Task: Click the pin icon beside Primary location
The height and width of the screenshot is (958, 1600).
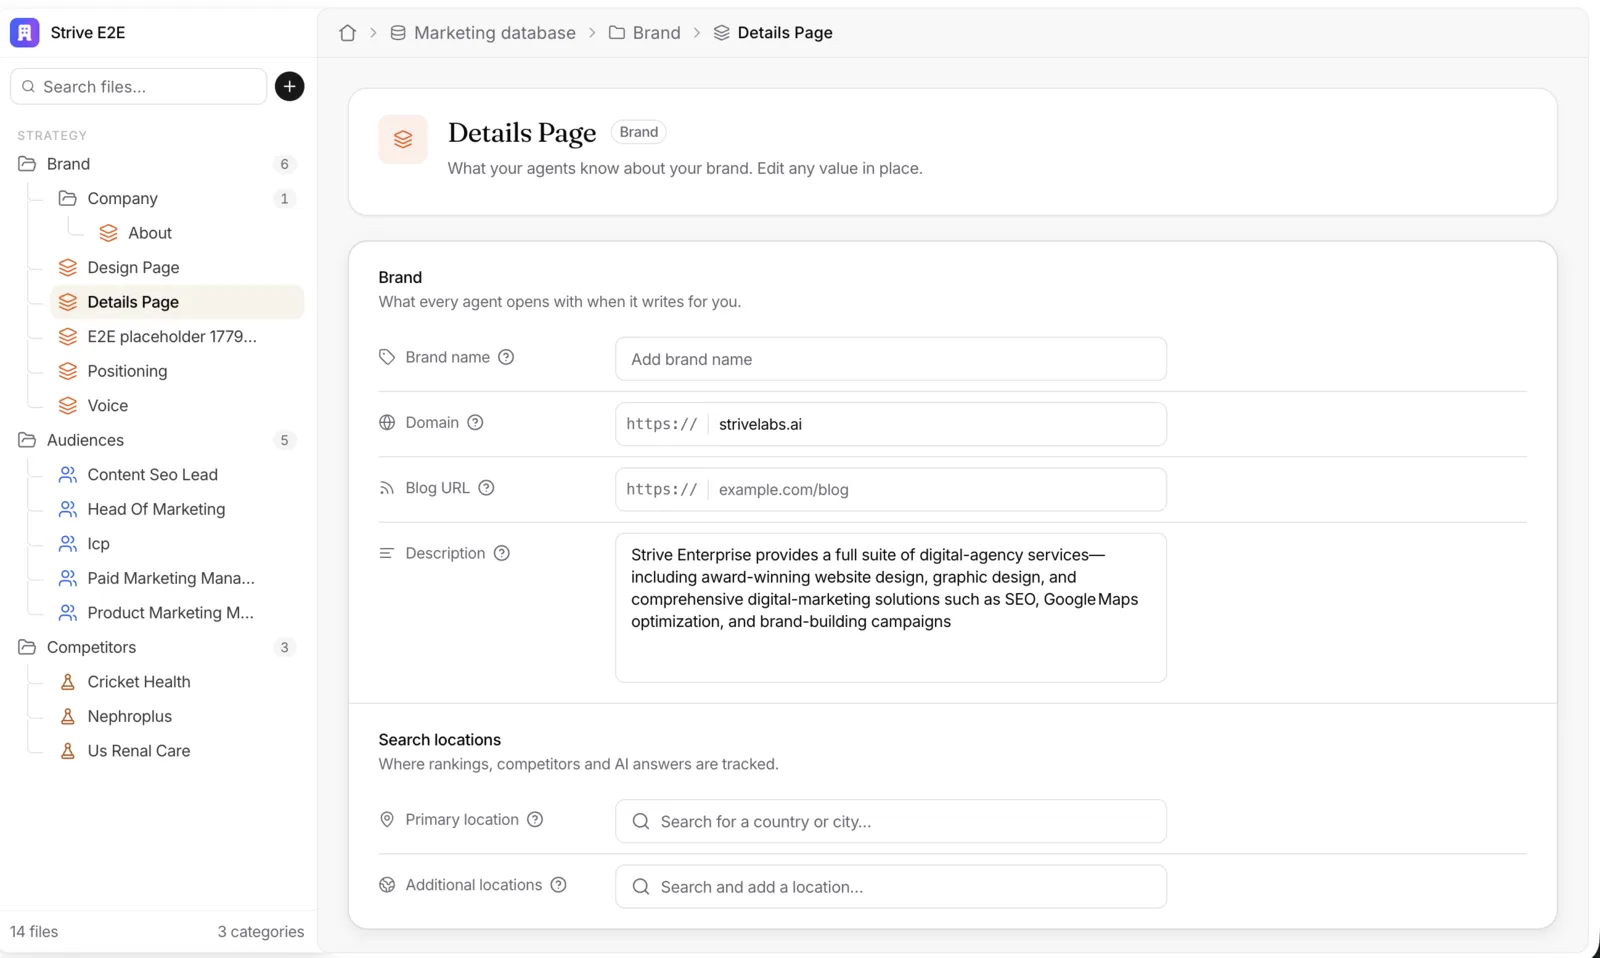Action: (x=387, y=820)
